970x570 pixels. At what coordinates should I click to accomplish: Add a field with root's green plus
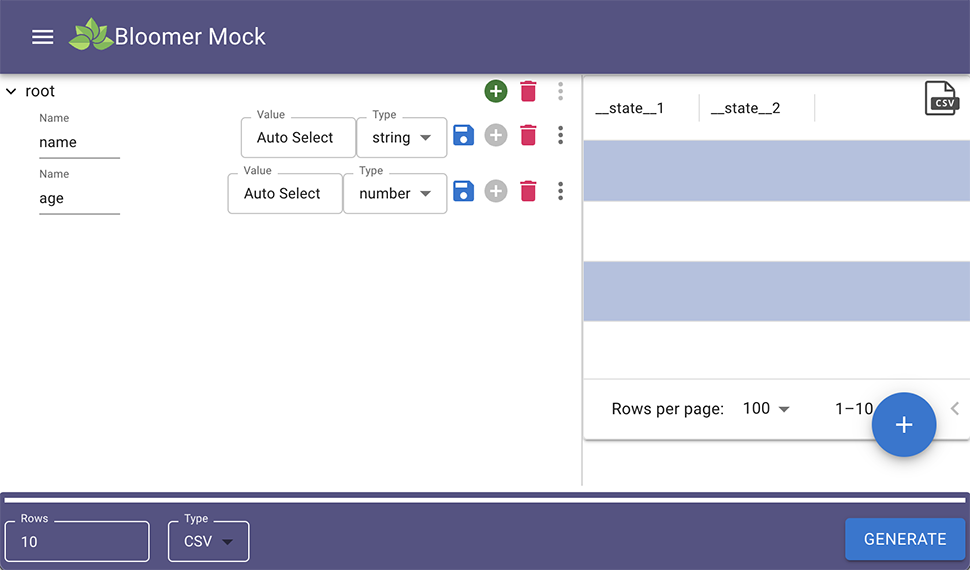click(x=496, y=92)
